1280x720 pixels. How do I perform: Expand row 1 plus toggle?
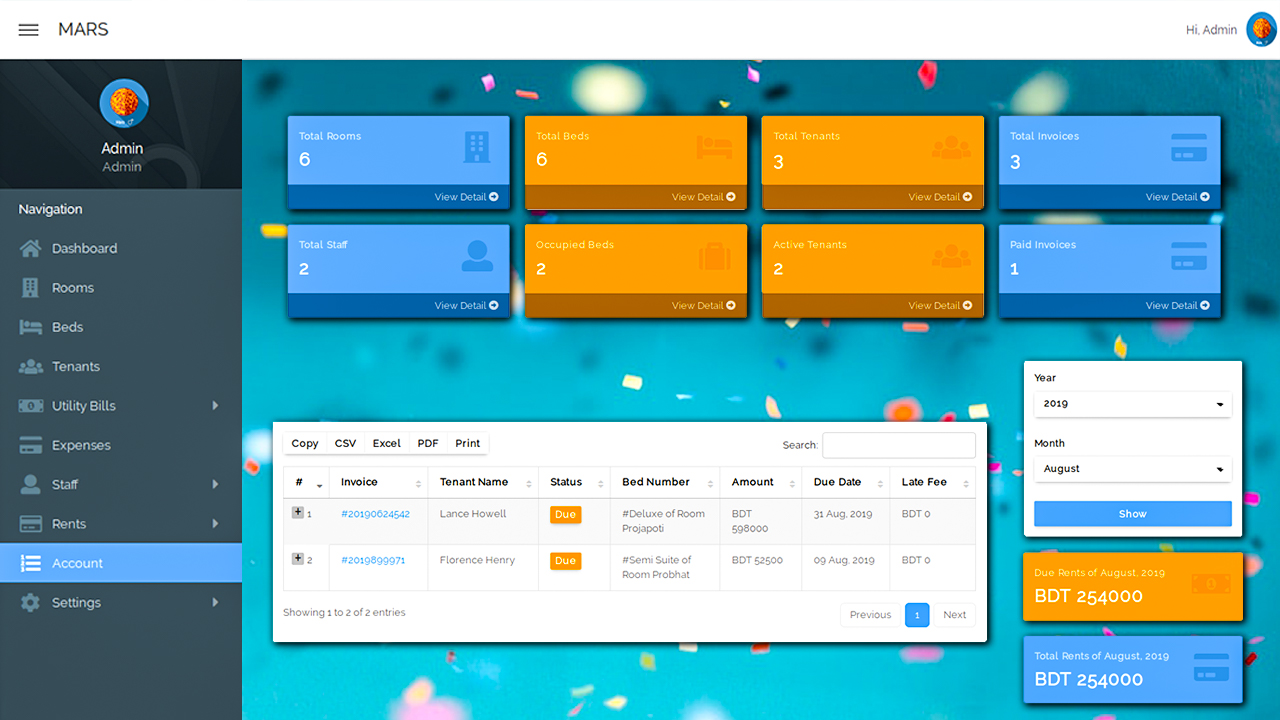(x=298, y=513)
